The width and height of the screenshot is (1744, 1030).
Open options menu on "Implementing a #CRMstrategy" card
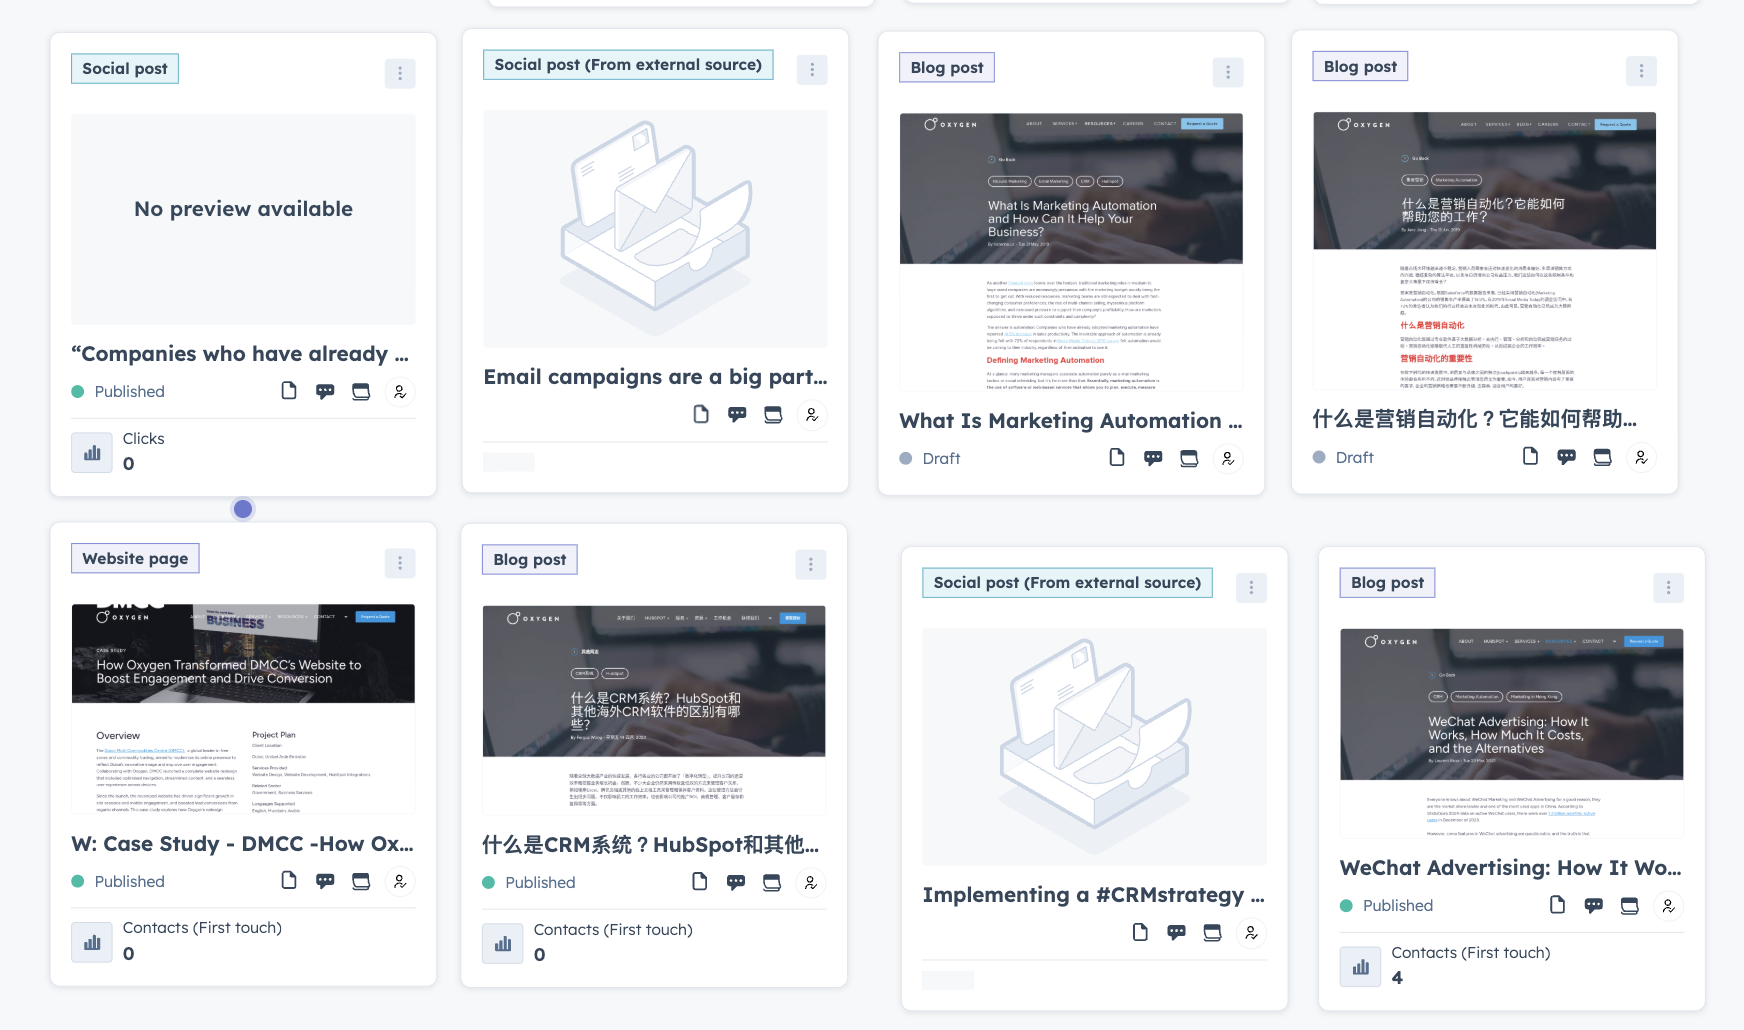tap(1251, 588)
